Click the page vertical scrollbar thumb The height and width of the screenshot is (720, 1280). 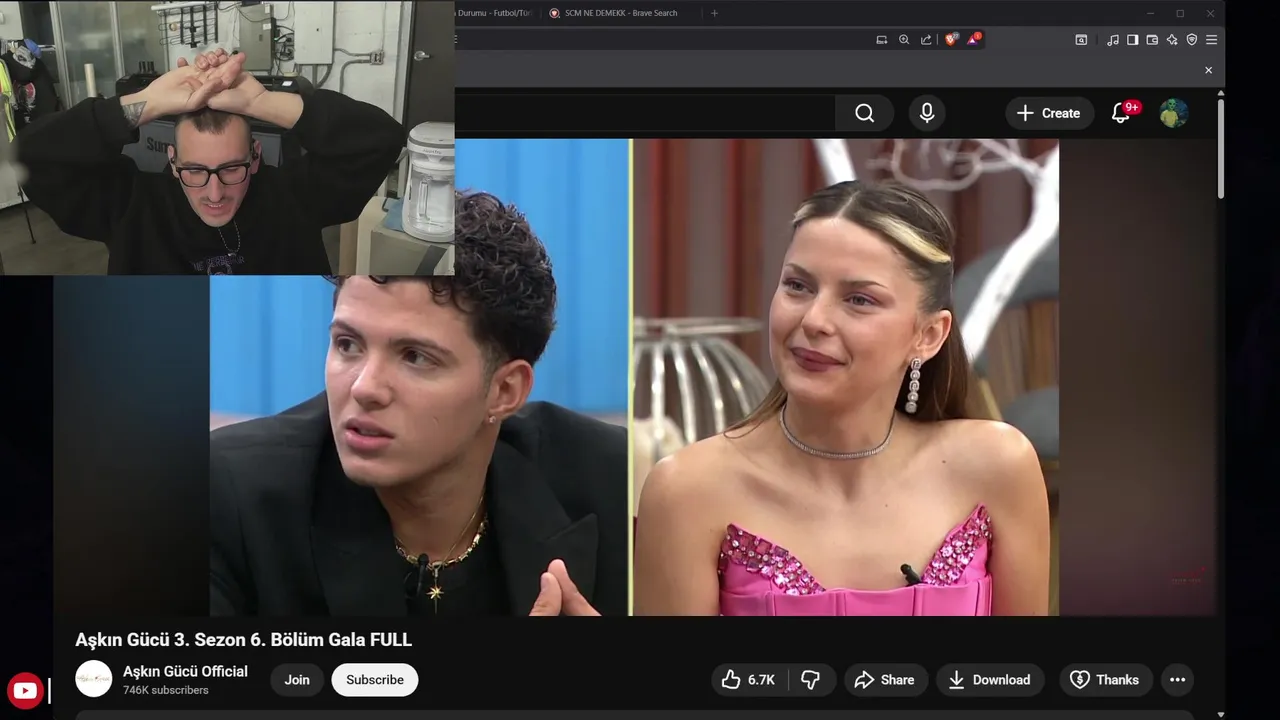pos(1221,147)
